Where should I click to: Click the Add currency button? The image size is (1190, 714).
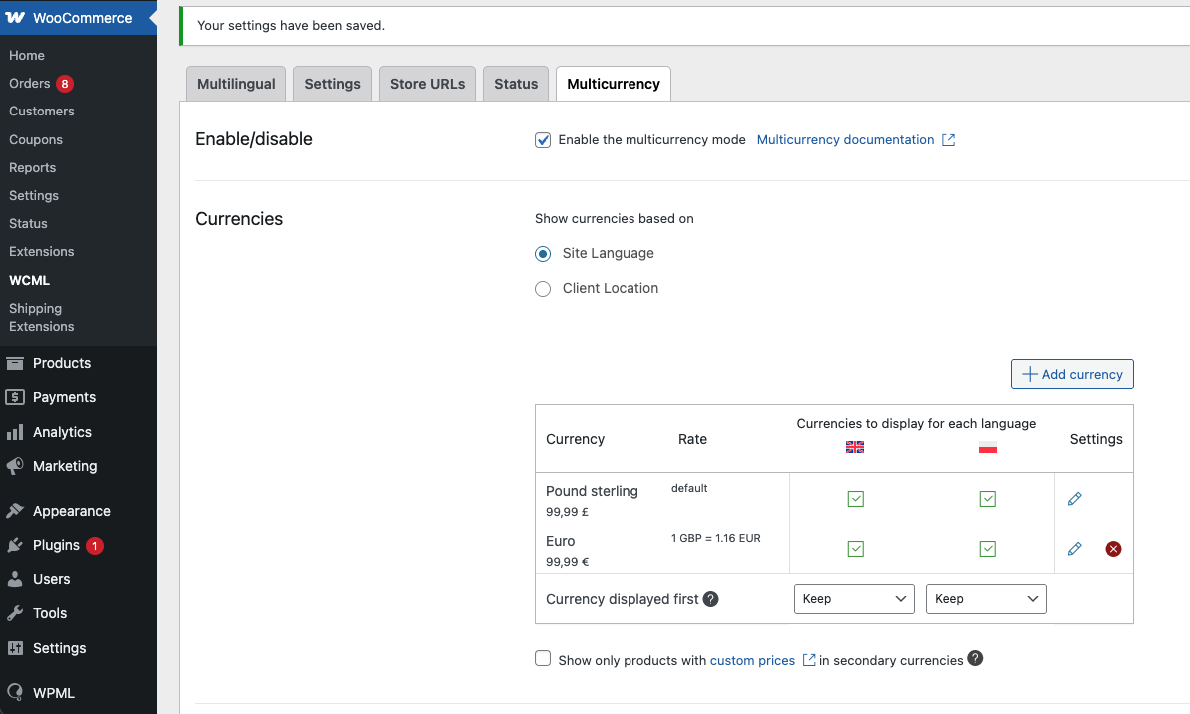[x=1072, y=374]
